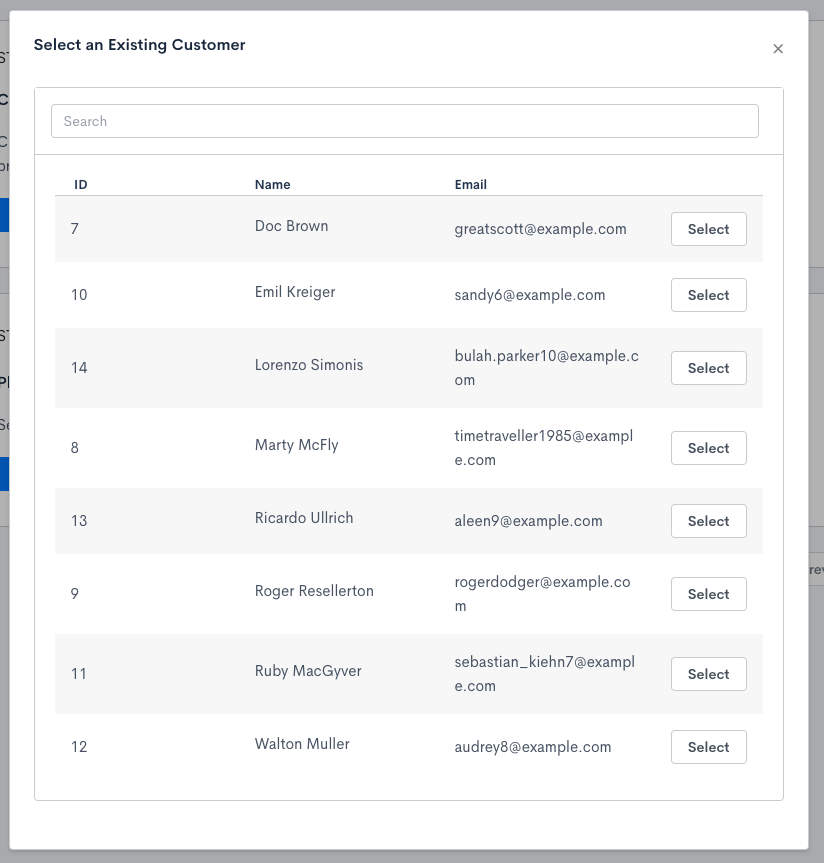Select customer Marty McFly
The image size is (824, 863).
tap(708, 448)
